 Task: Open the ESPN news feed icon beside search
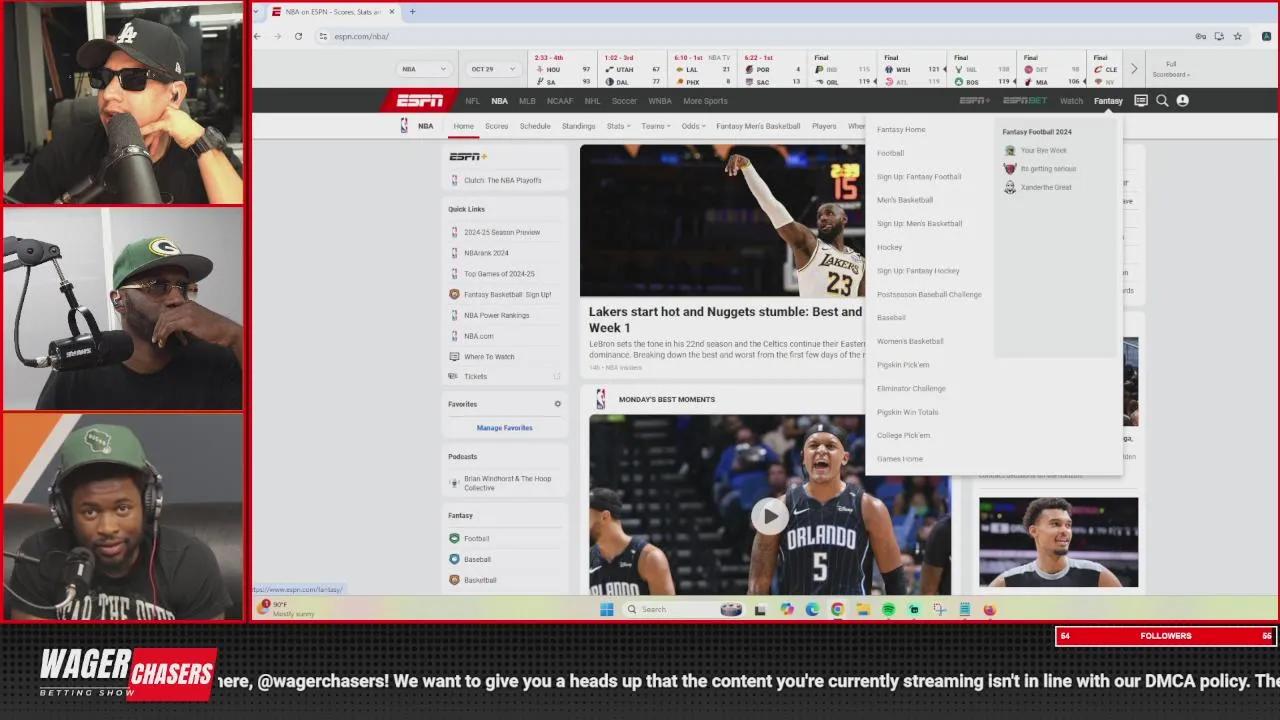(x=1141, y=101)
